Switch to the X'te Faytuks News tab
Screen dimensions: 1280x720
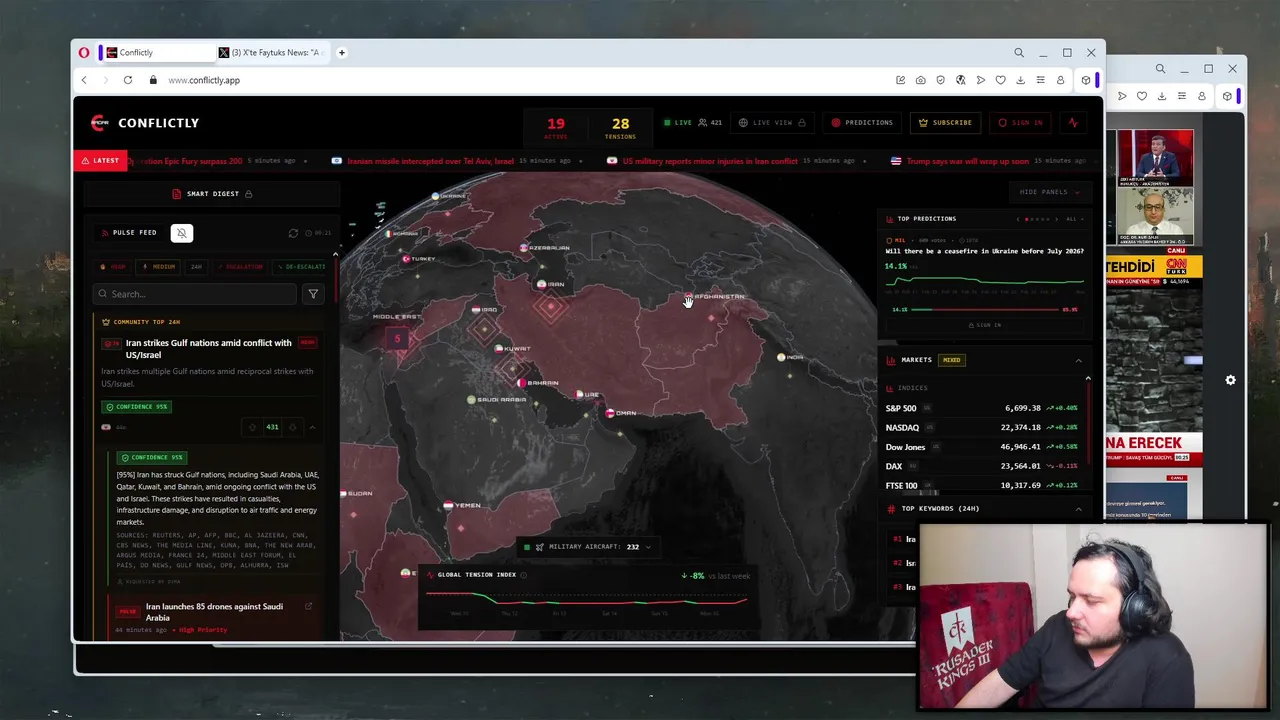pos(272,53)
